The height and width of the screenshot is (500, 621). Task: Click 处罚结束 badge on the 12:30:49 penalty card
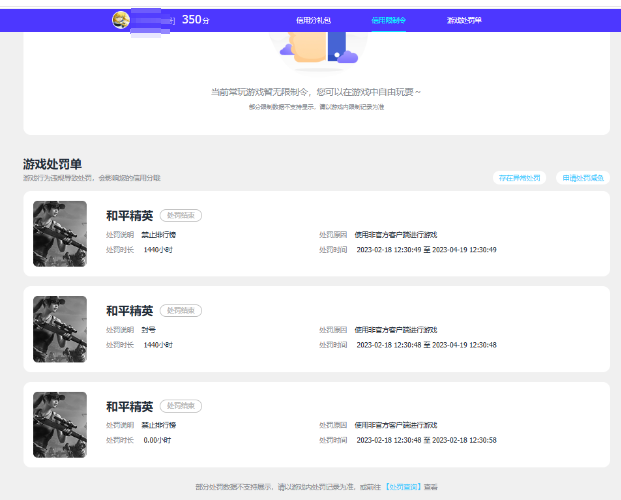pos(181,216)
